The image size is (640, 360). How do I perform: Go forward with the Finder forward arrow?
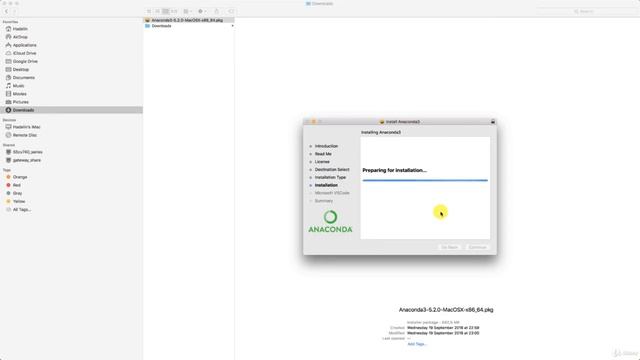14,11
